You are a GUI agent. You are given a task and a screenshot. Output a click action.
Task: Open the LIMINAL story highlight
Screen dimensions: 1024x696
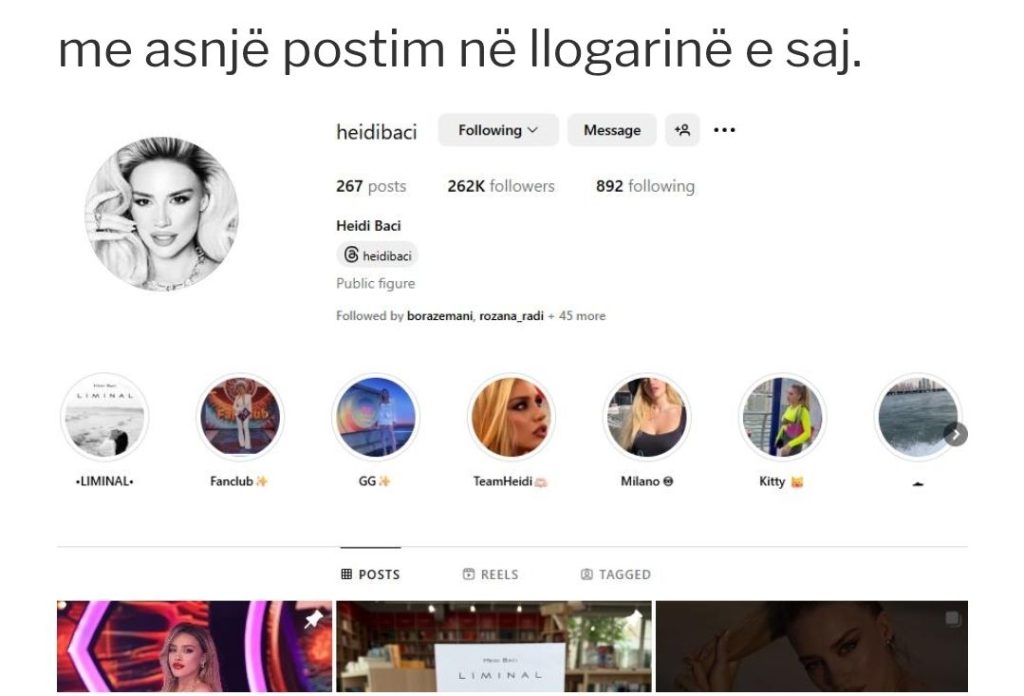pyautogui.click(x=104, y=417)
